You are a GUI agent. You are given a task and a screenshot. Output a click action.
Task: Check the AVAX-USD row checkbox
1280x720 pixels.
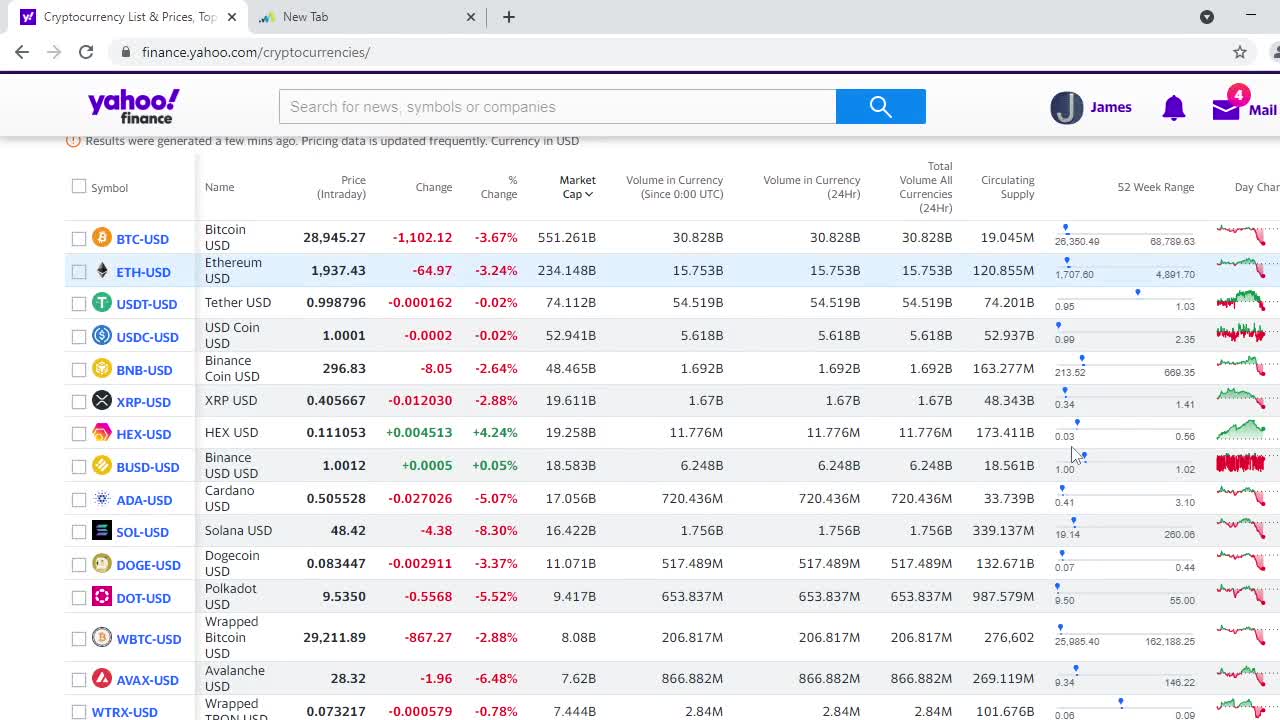79,680
